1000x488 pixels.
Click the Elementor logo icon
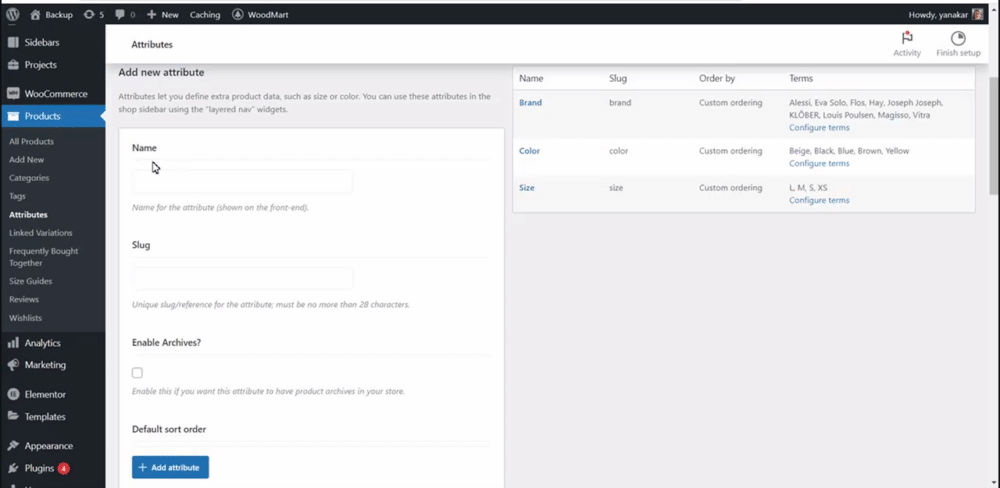(13, 394)
